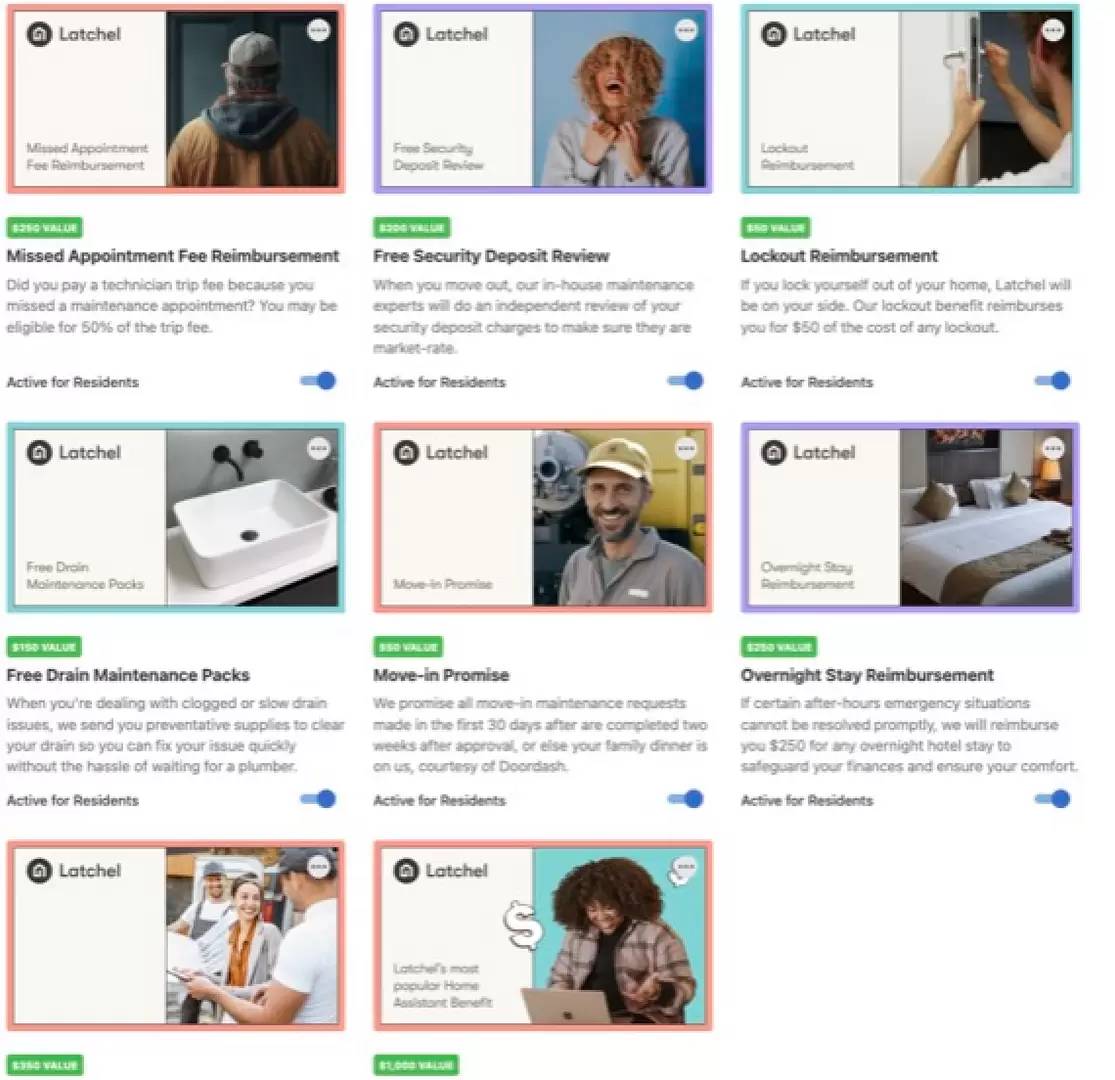The image size is (1115, 1080).
Task: Click Overnight Stay Reimbursement heading
Action: coord(867,675)
